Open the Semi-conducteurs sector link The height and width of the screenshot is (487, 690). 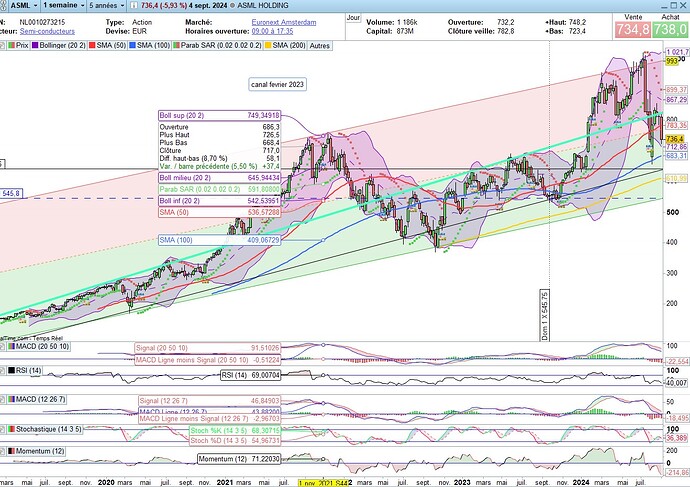[47, 31]
